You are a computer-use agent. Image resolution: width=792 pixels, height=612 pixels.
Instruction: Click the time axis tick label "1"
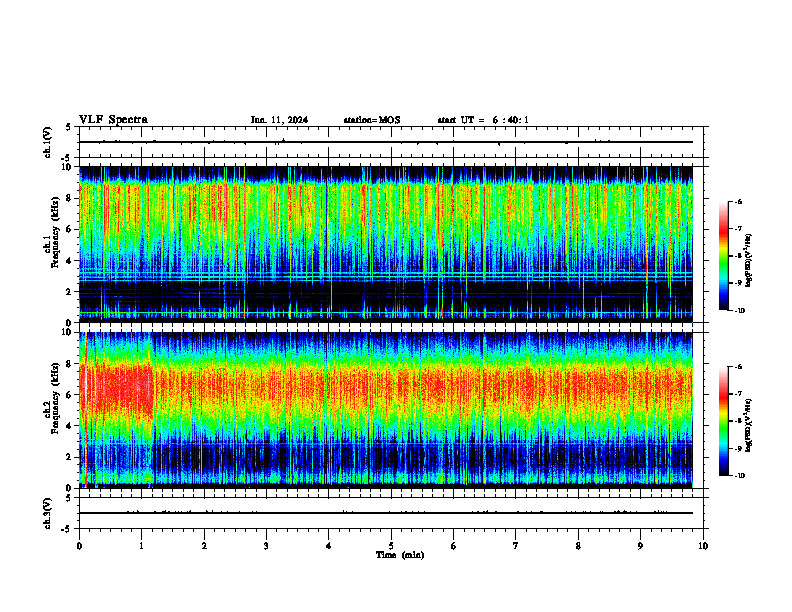(x=142, y=546)
